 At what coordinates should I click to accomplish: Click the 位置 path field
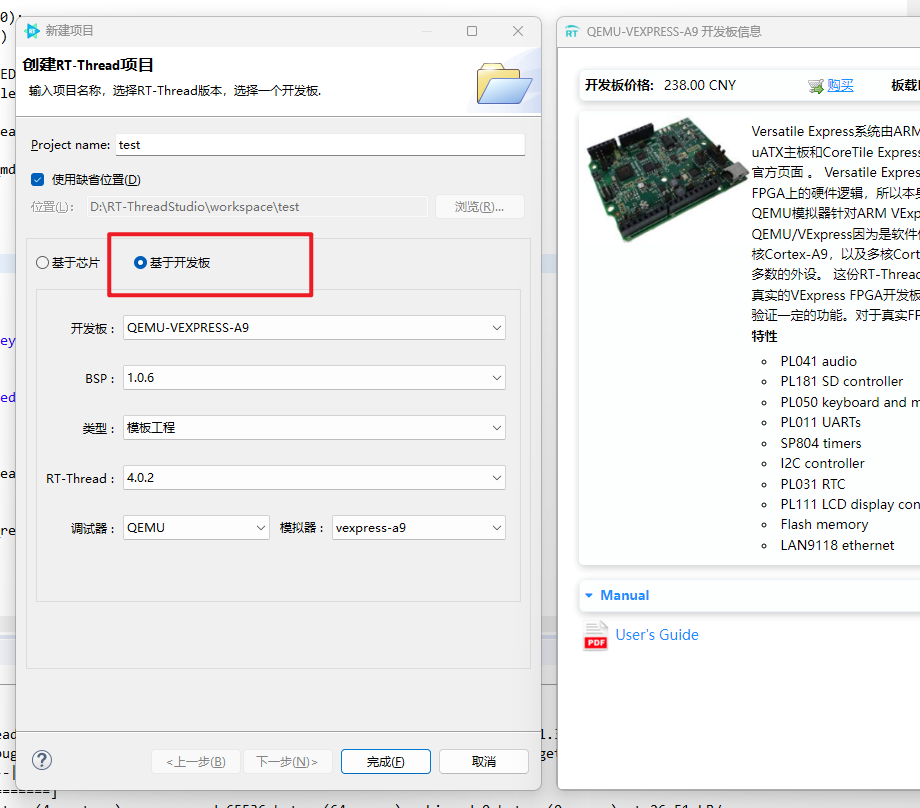[258, 207]
